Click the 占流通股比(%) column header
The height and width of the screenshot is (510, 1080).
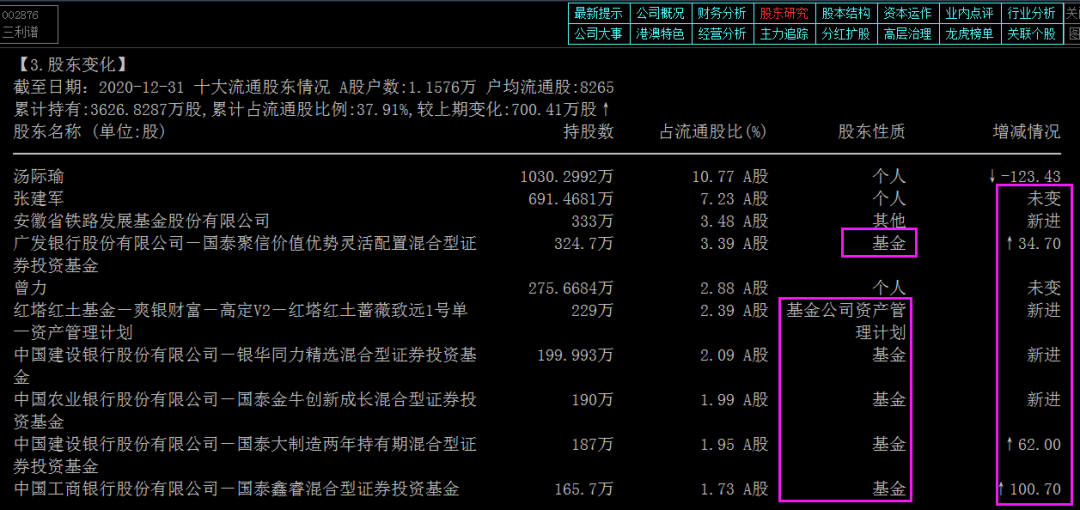point(713,132)
